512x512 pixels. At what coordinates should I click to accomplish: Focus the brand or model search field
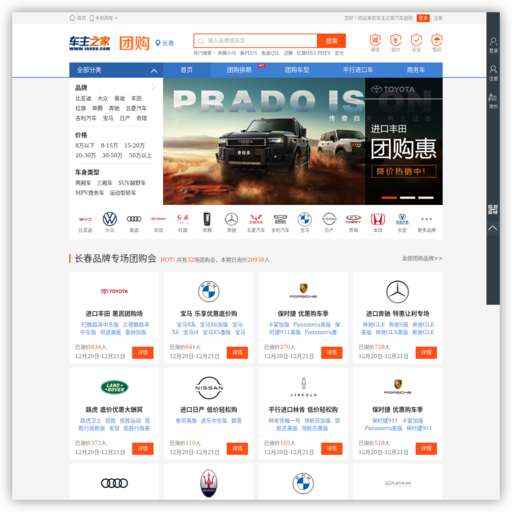pos(255,41)
